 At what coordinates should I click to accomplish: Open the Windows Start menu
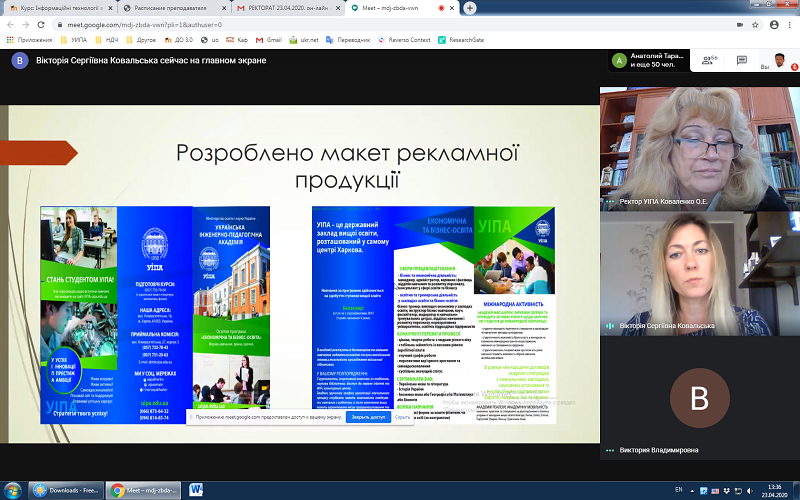pyautogui.click(x=12, y=490)
